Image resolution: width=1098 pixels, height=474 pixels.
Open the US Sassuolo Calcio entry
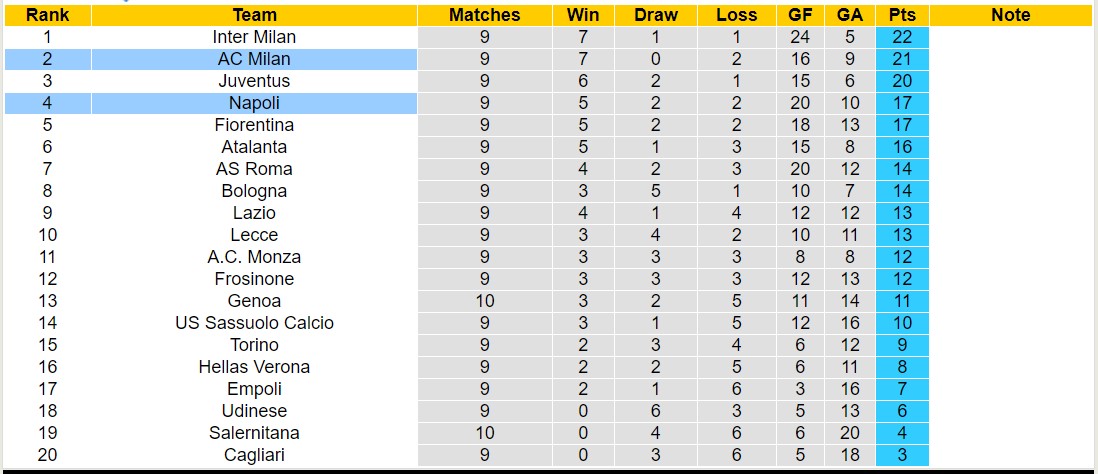coord(254,323)
